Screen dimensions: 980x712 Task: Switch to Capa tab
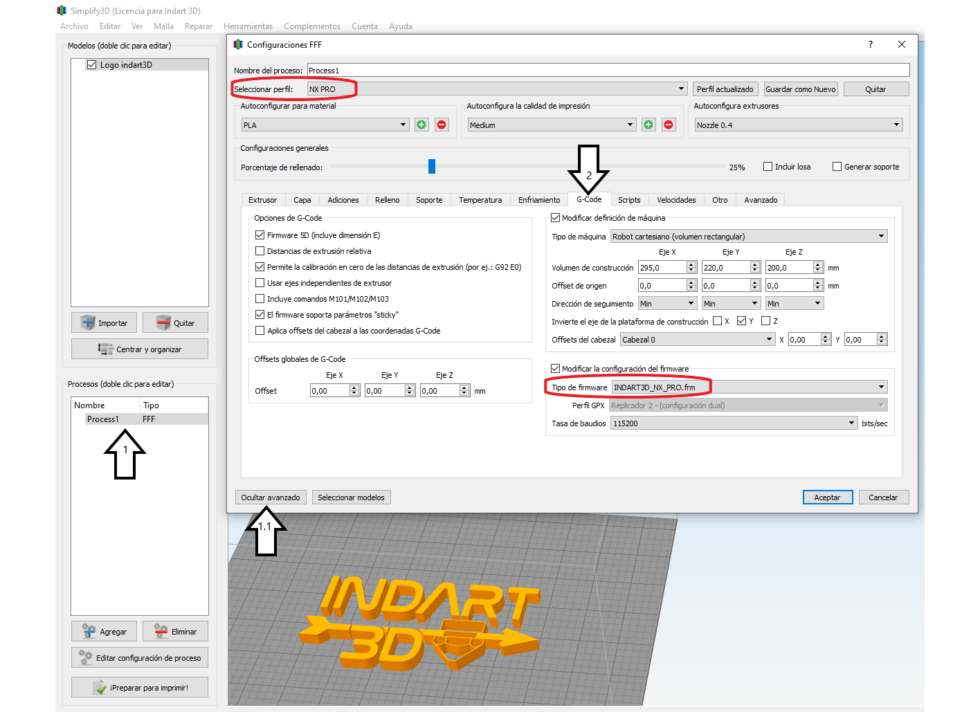tap(302, 200)
